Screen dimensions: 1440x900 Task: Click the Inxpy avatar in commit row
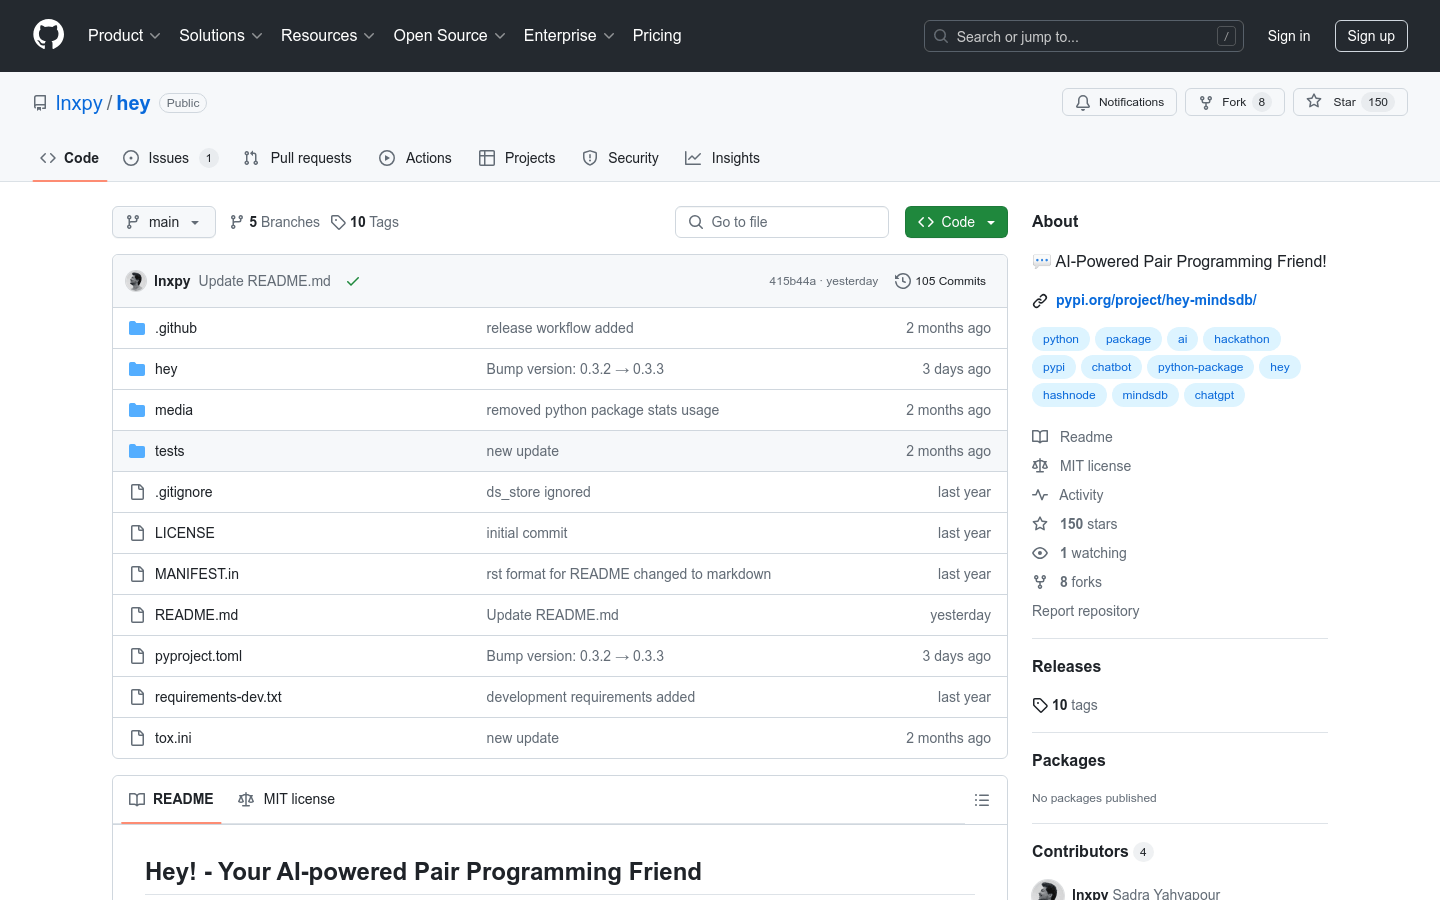[136, 281]
